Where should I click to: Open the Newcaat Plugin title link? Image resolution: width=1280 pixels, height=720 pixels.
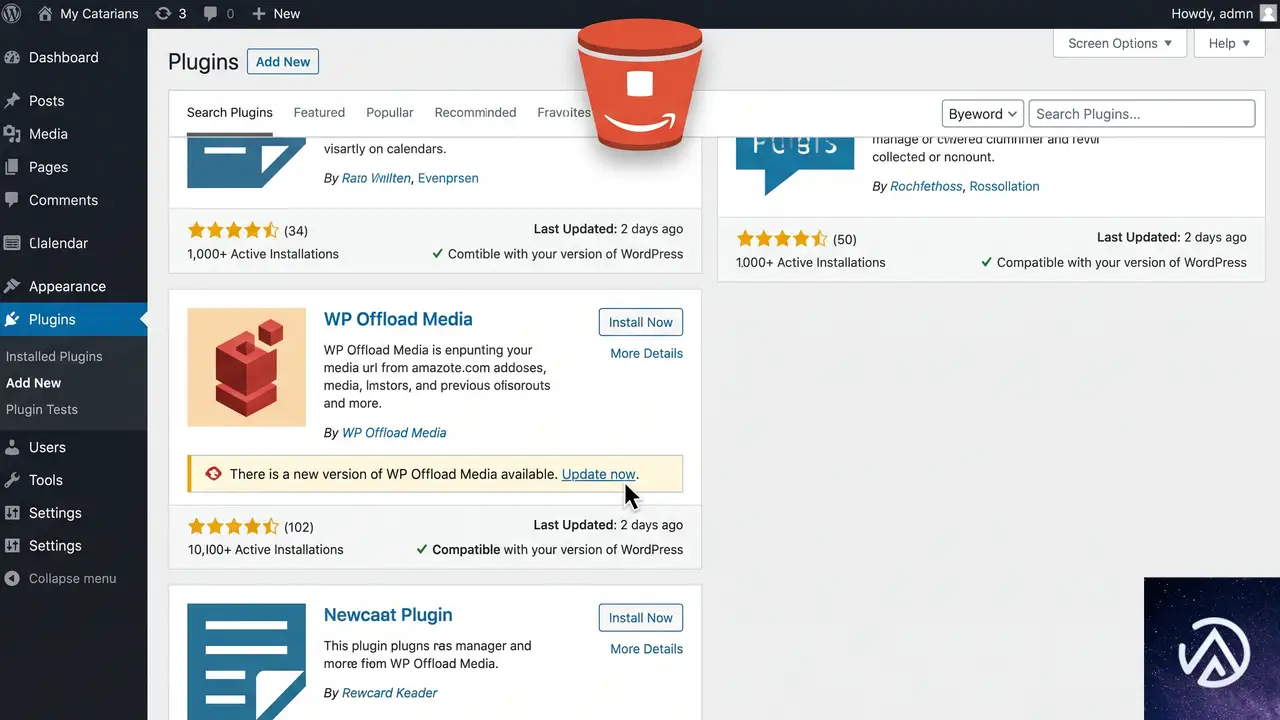pyautogui.click(x=388, y=615)
